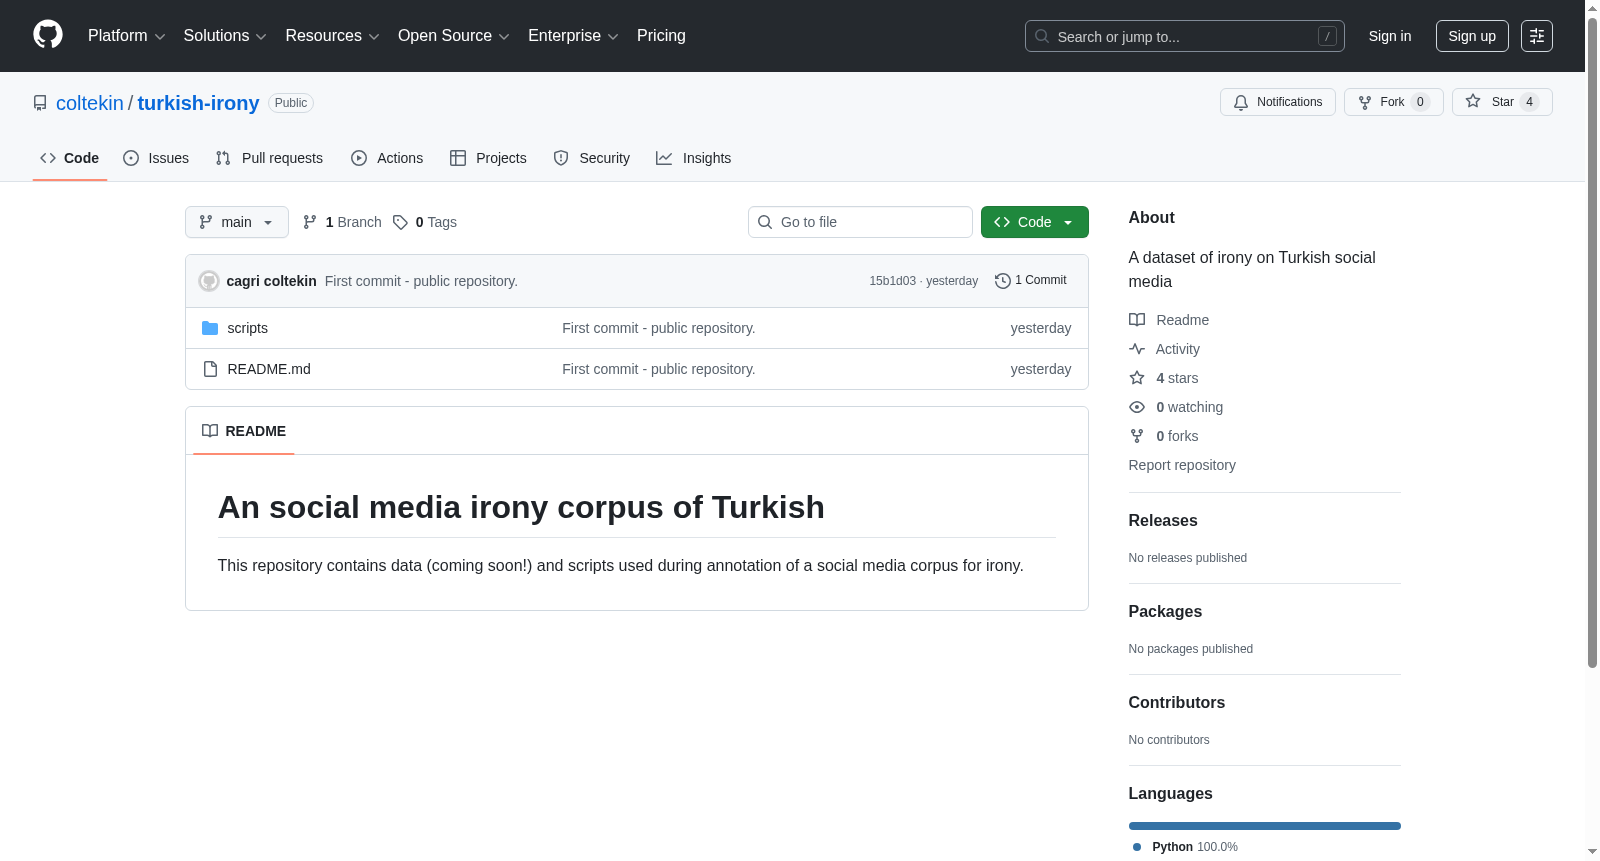Click the latest commit message text link
Viewport: 1600px width, 861px height.
(421, 281)
